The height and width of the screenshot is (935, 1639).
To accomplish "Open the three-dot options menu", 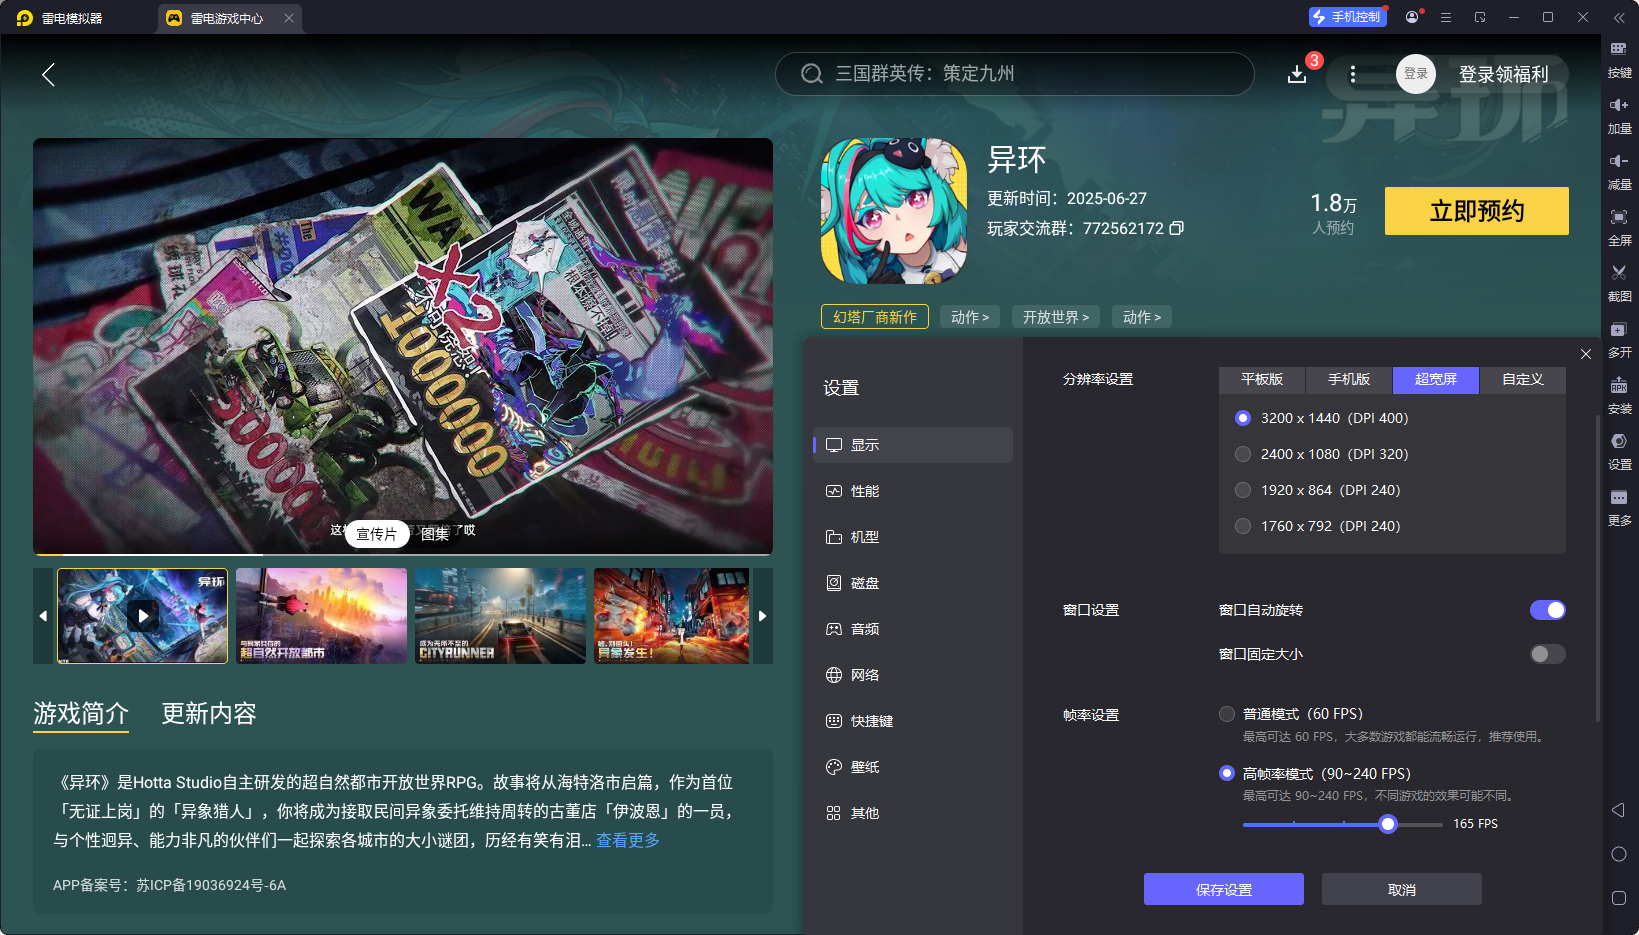I will 1353,74.
